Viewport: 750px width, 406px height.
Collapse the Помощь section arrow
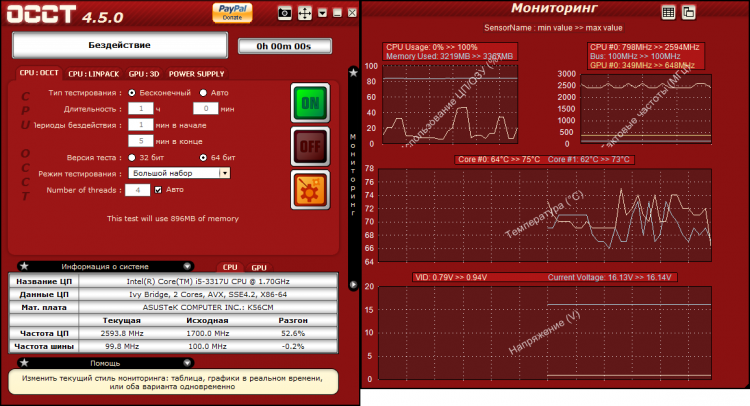click(187, 363)
